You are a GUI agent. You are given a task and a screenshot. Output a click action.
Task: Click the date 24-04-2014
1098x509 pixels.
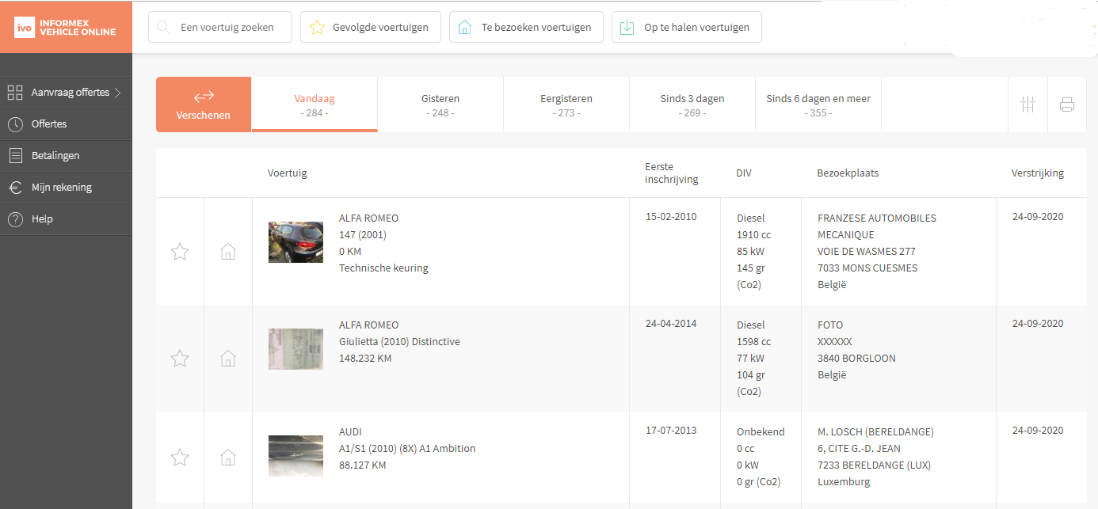tap(671, 323)
